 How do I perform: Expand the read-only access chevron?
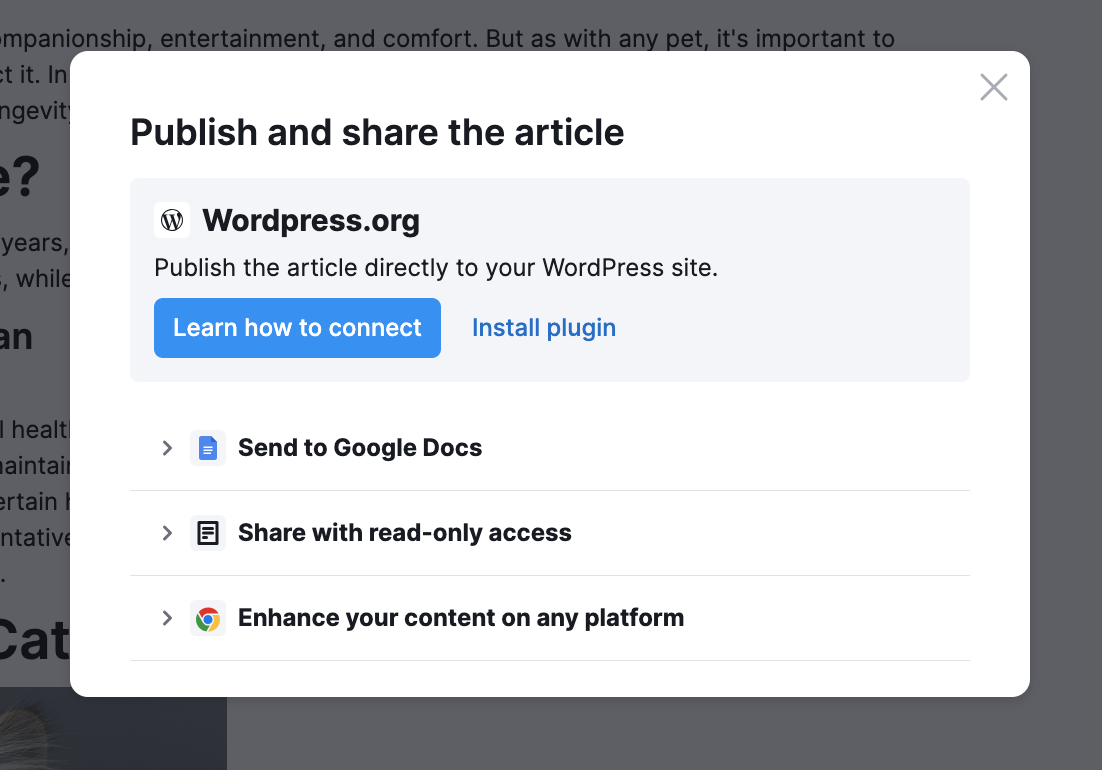coord(167,533)
